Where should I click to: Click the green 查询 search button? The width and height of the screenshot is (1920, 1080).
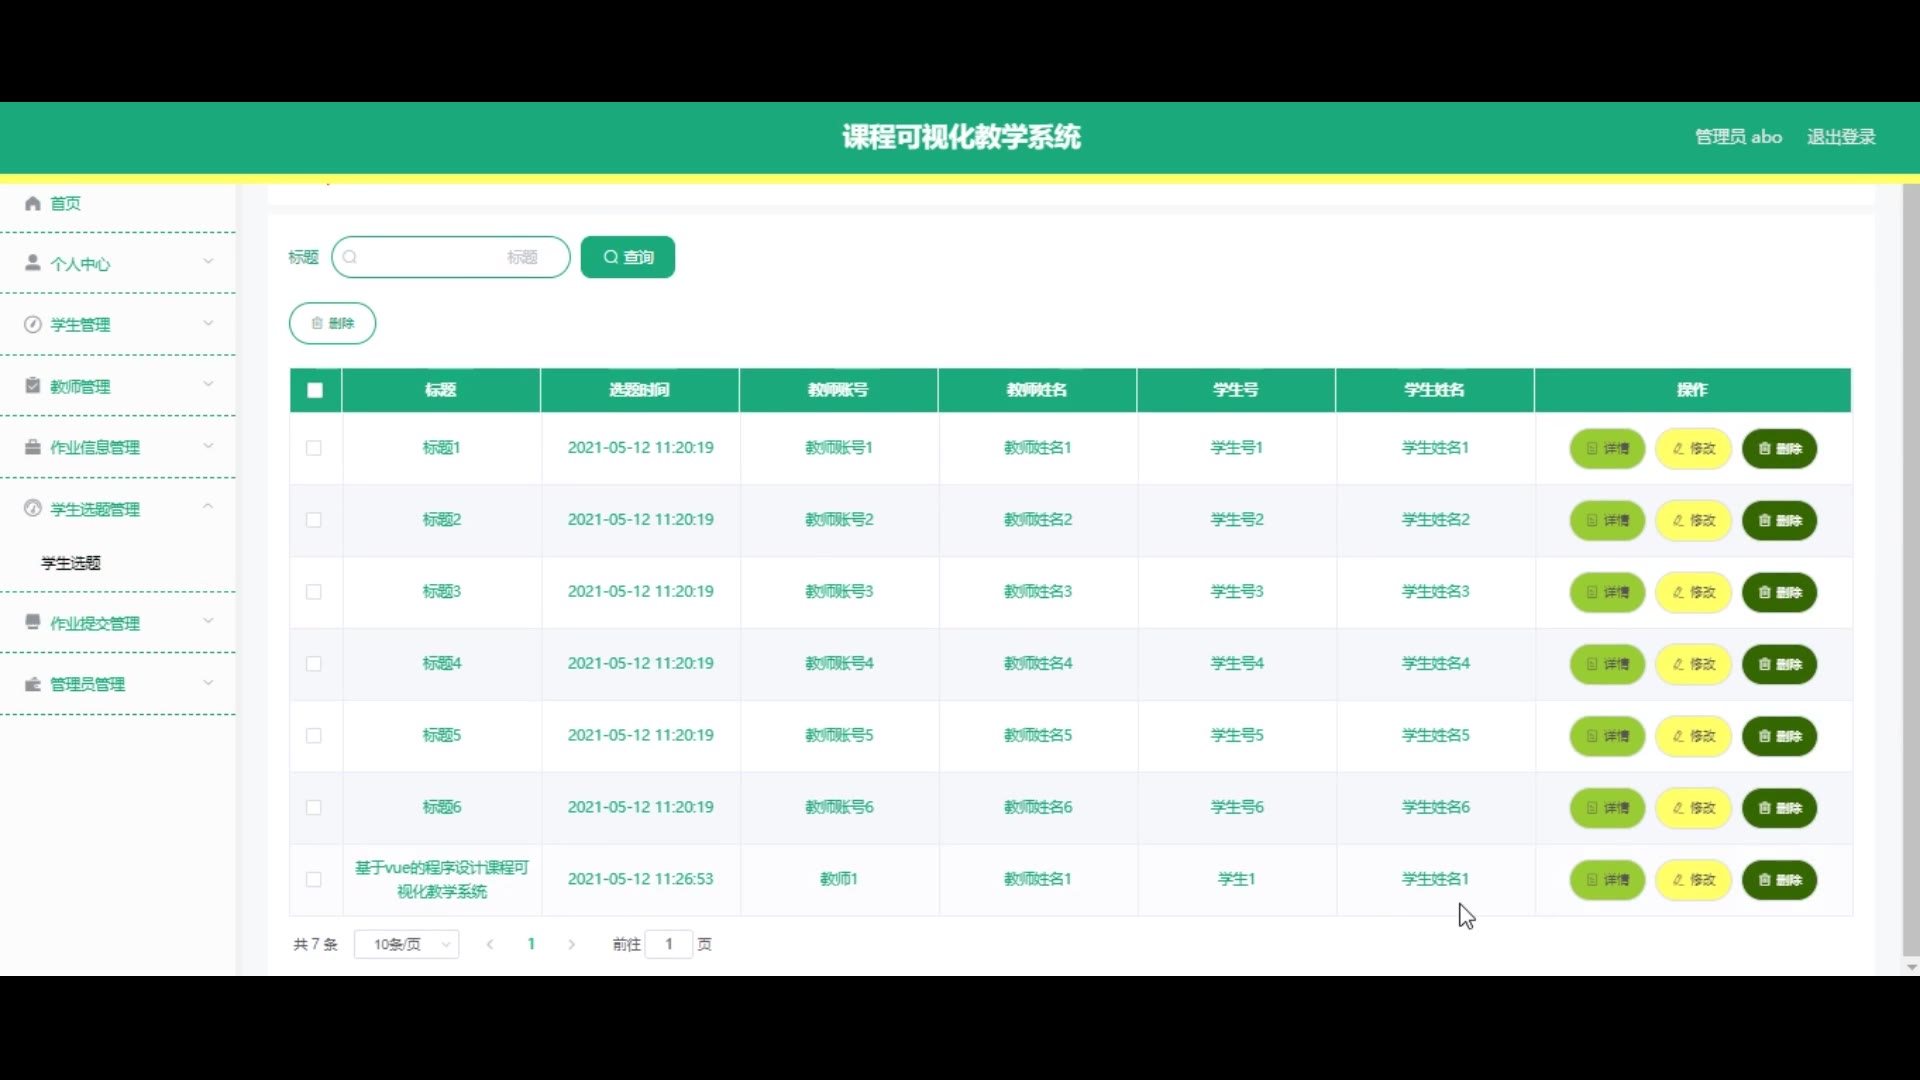628,257
